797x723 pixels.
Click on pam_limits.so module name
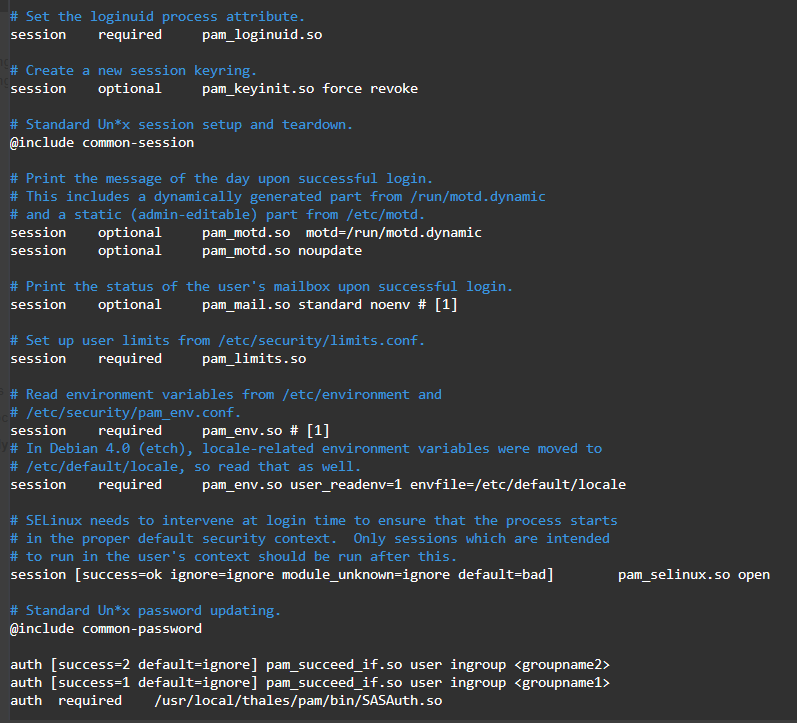click(x=253, y=358)
